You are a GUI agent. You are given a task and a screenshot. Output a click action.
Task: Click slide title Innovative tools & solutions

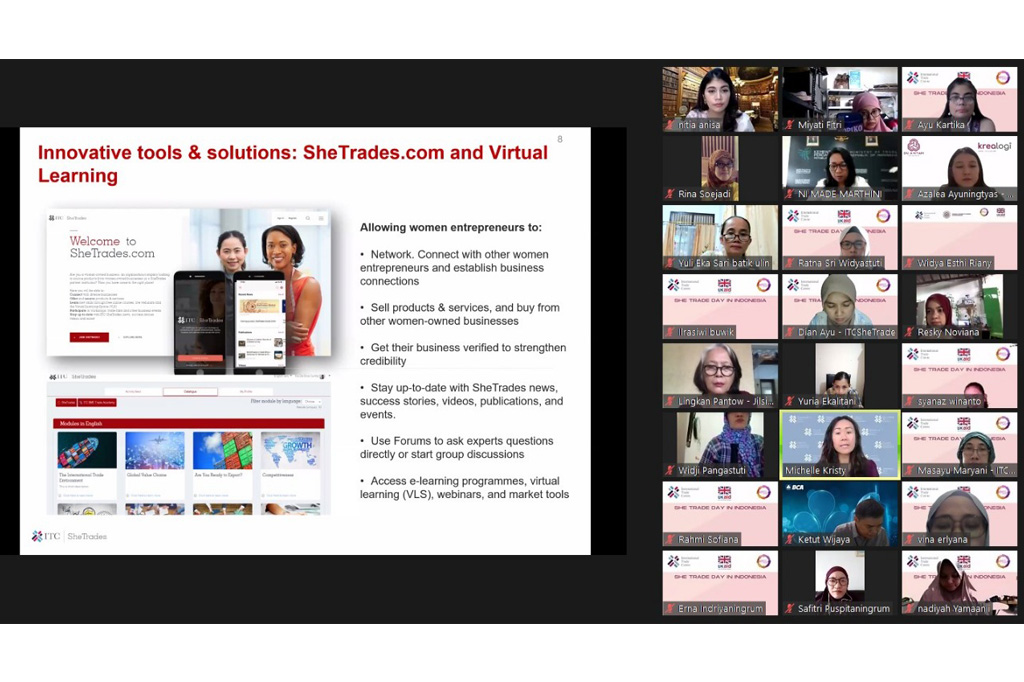pos(293,163)
